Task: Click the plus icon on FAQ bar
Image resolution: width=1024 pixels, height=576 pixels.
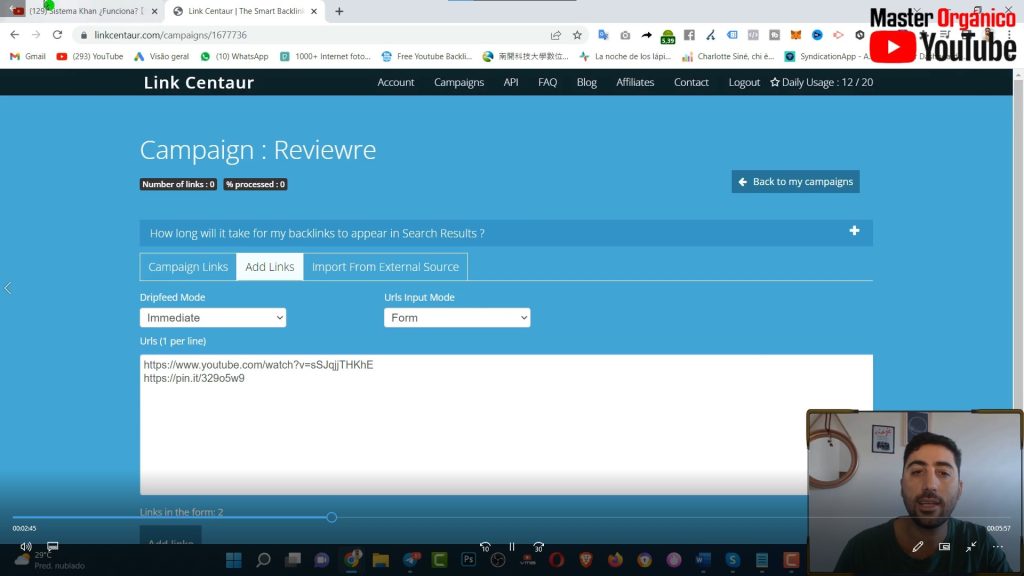Action: pyautogui.click(x=854, y=231)
